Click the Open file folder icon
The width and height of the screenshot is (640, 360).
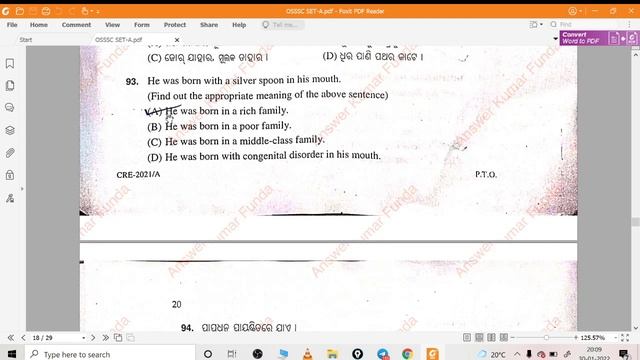click(x=19, y=11)
